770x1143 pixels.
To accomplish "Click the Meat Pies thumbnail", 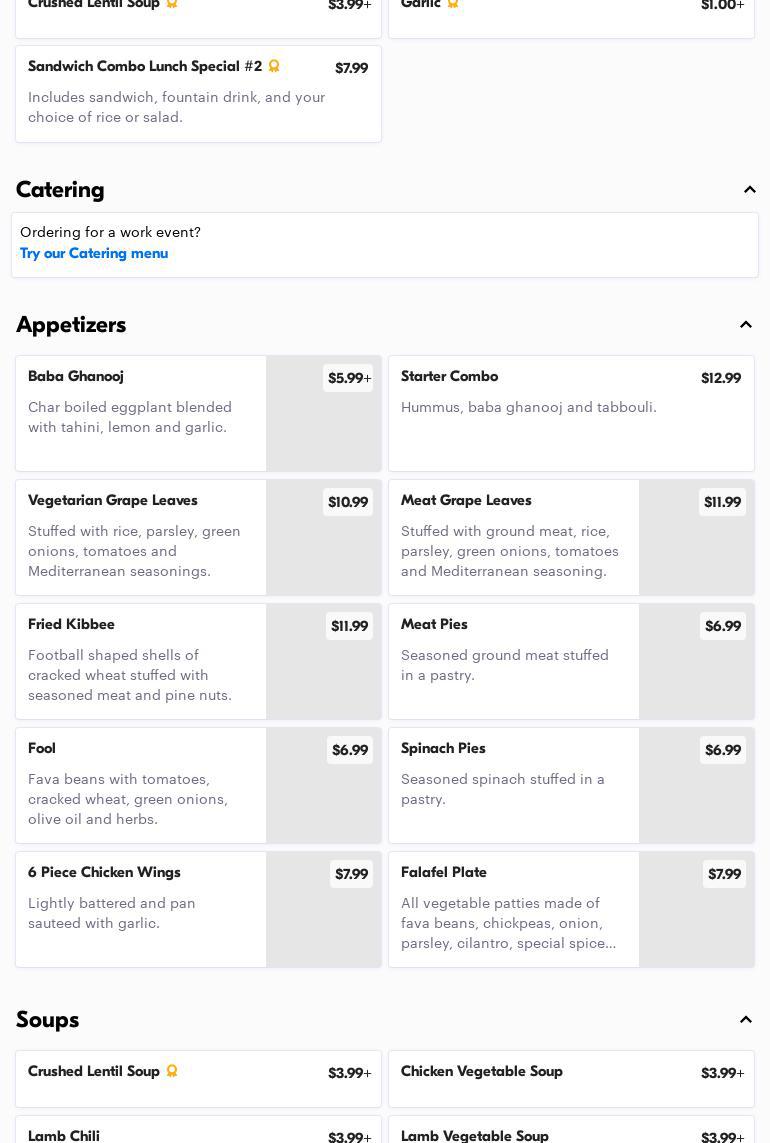I will [x=696, y=674].
